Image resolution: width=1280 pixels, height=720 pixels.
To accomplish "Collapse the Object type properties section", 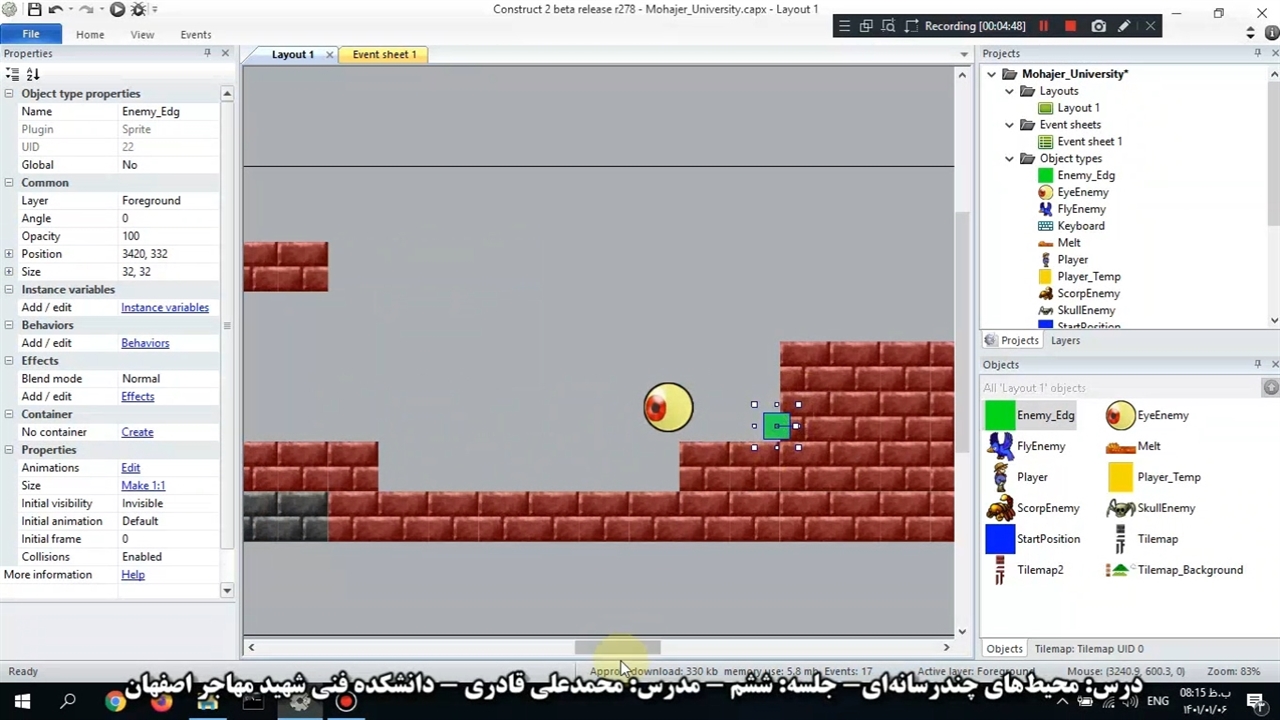I will 9,94.
